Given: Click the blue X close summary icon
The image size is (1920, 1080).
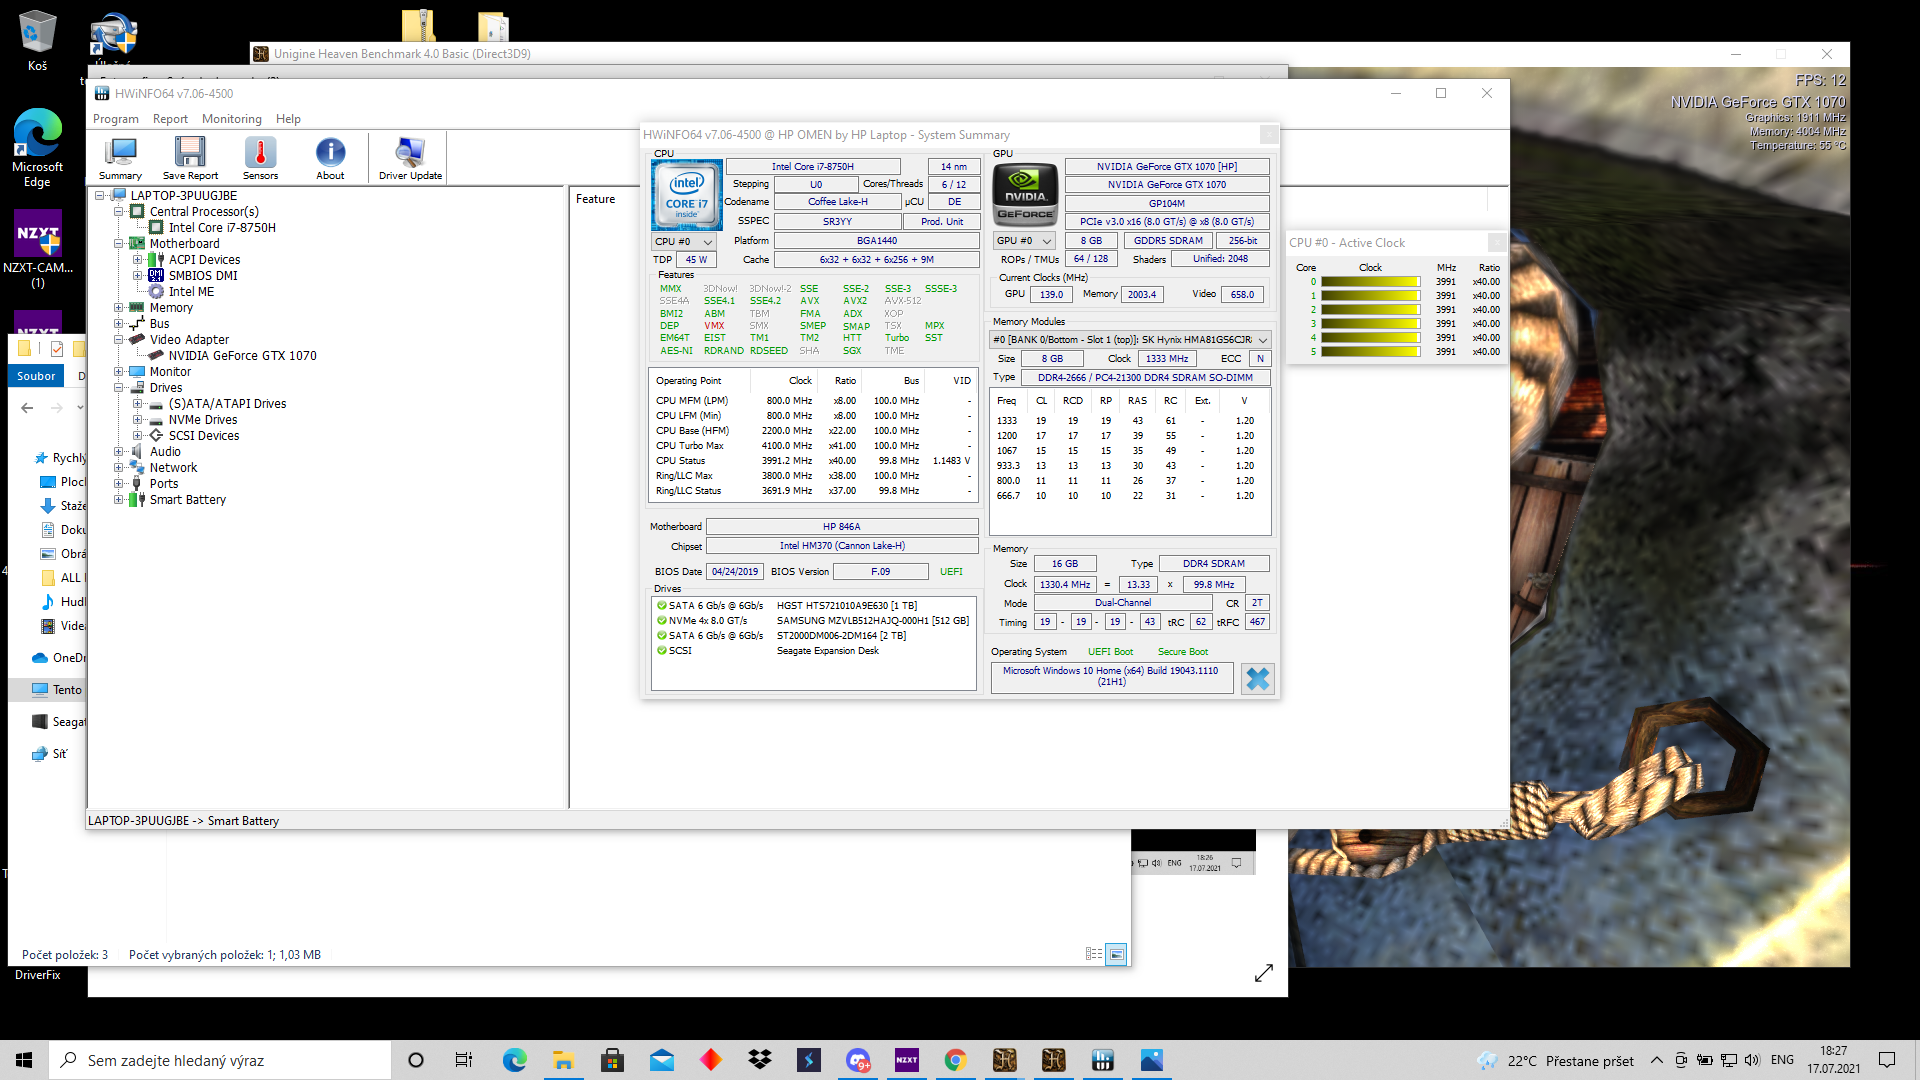Looking at the screenshot, I should click(1257, 679).
